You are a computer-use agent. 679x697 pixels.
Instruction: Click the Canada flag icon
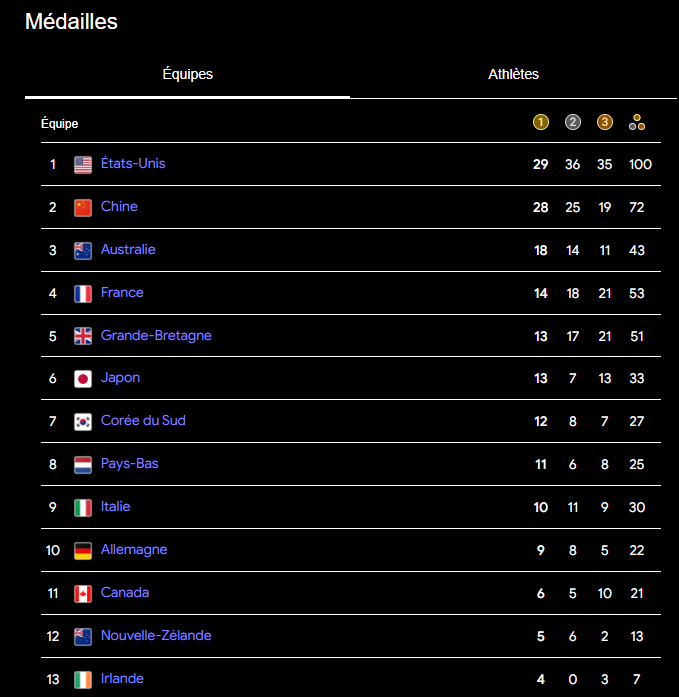[x=83, y=594]
